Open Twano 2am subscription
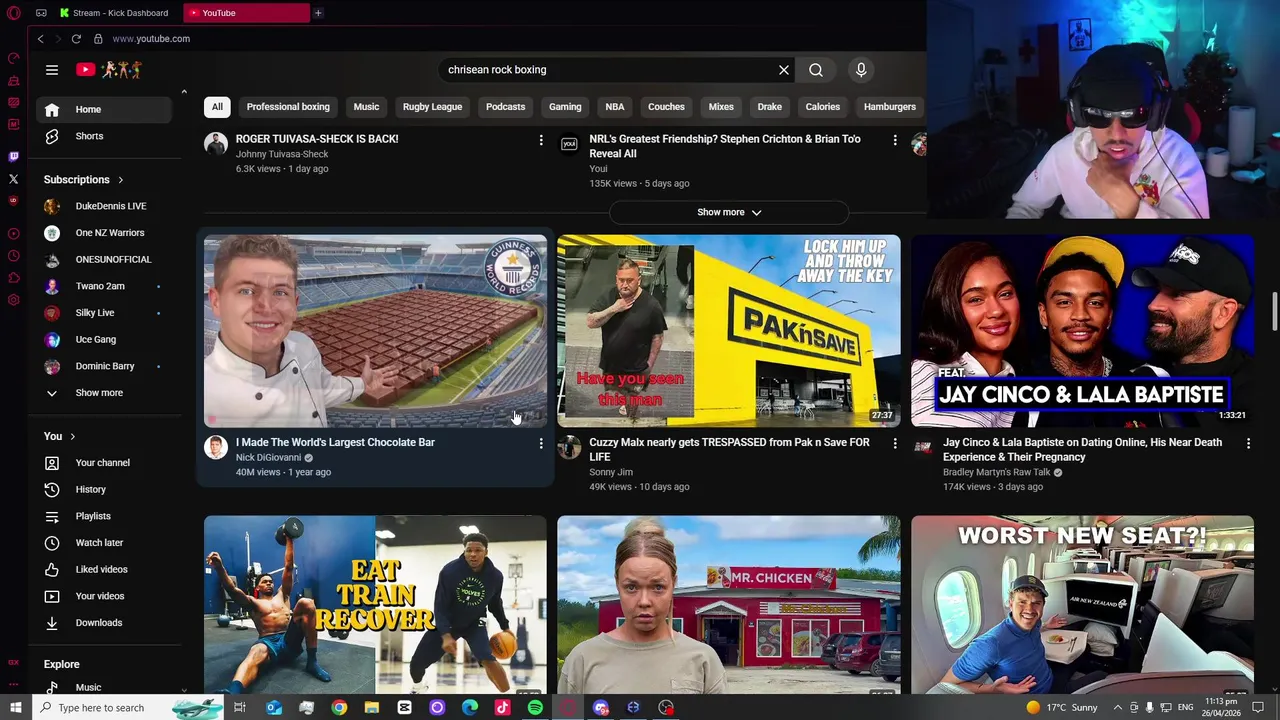Image resolution: width=1280 pixels, height=720 pixels. [x=104, y=286]
